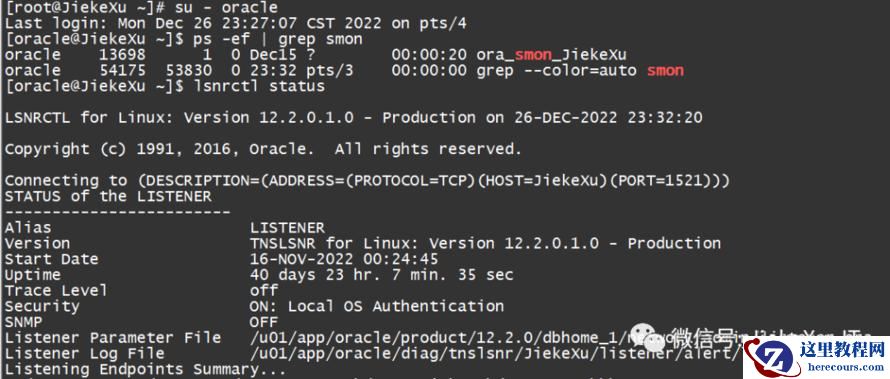This screenshot has height=379, width=890.
Task: Click the Trace Level off value
Action: [264, 290]
